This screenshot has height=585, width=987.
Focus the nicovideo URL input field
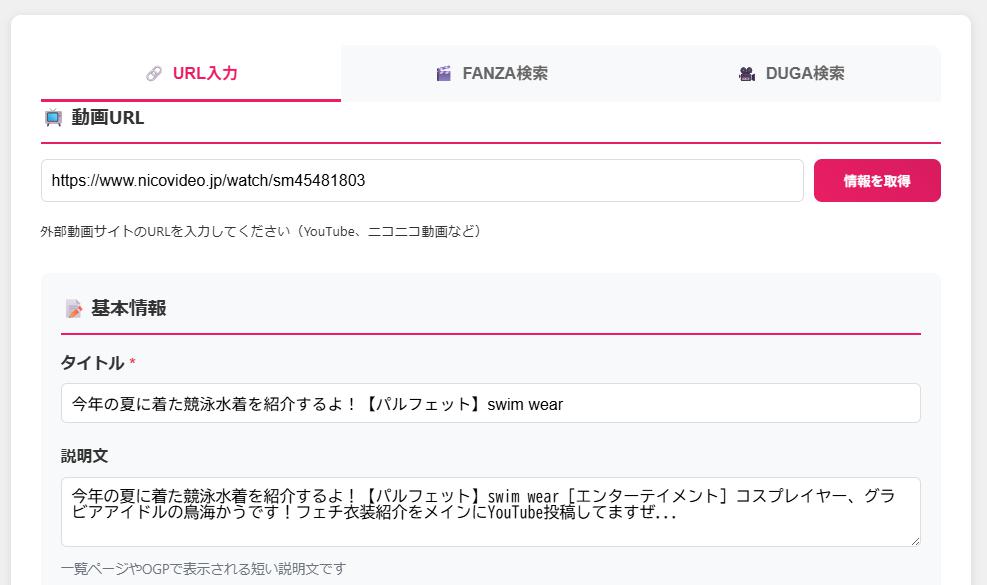click(422, 181)
